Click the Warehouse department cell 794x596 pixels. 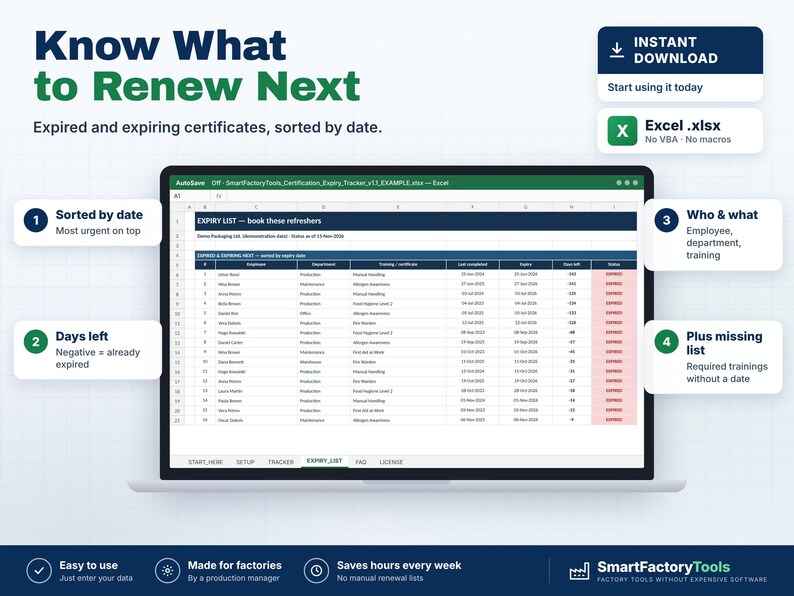324,362
